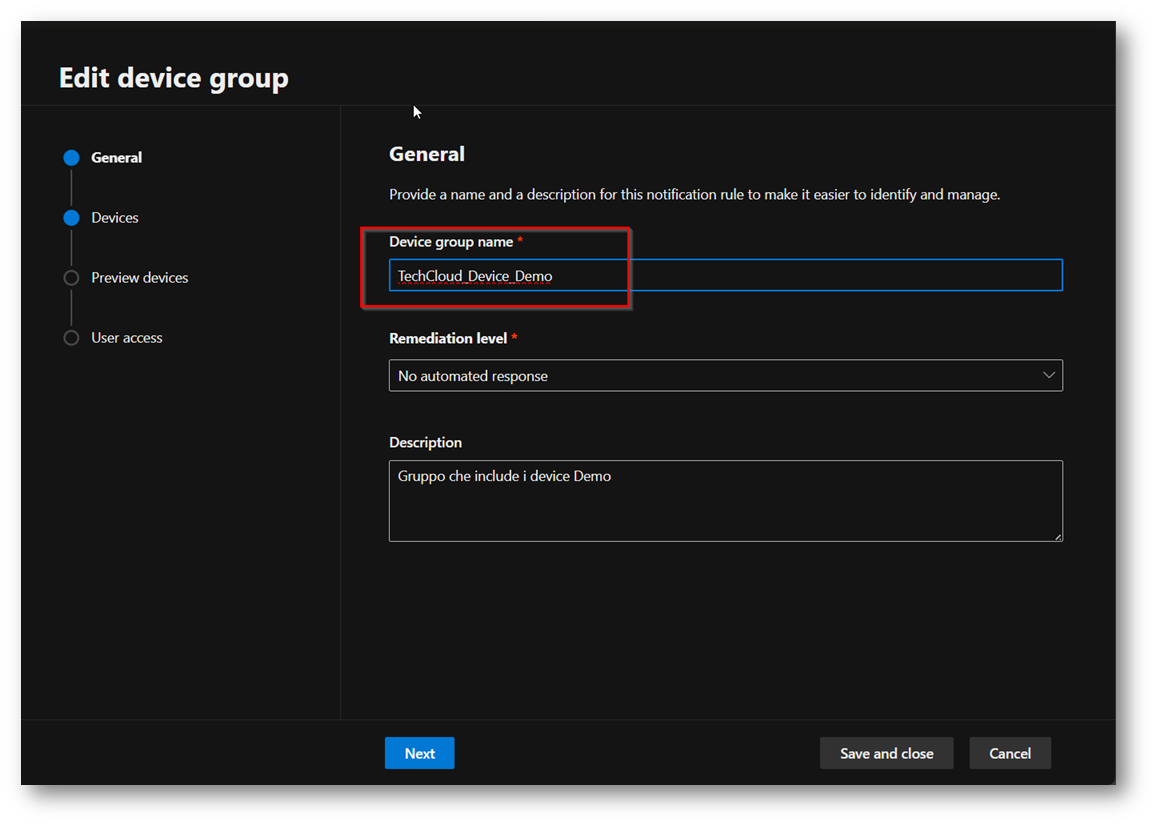This screenshot has width=1158, height=827.
Task: Cancel editing the device group
Action: (x=1009, y=754)
